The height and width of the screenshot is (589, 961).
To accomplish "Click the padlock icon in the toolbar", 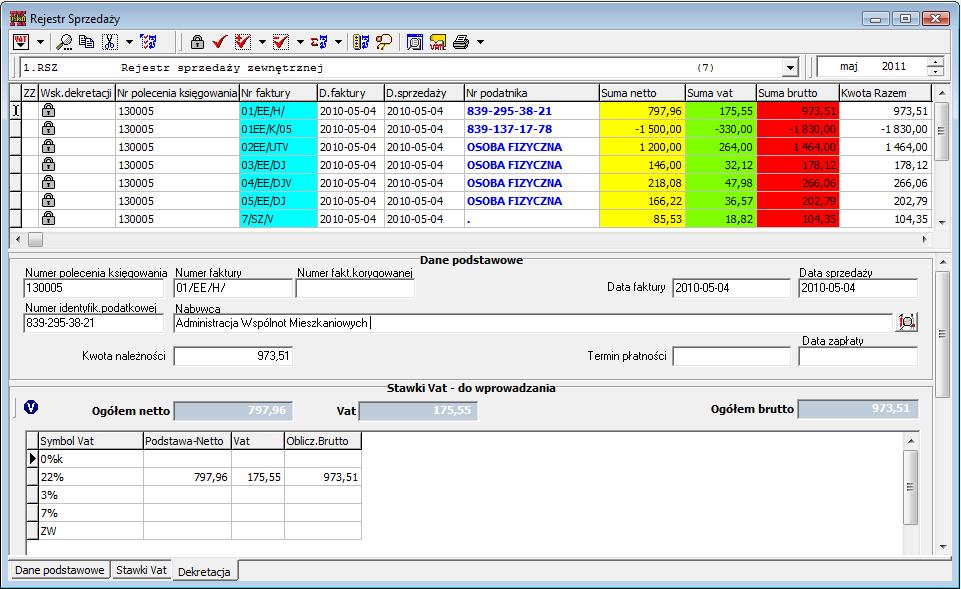I will click(x=197, y=42).
